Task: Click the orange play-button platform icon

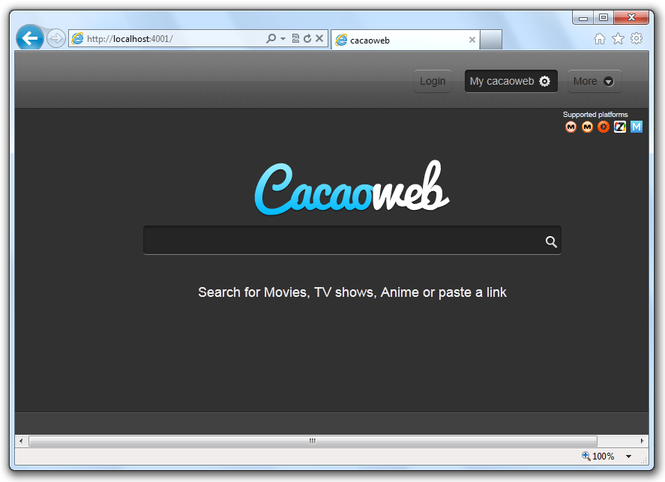Action: pyautogui.click(x=603, y=127)
